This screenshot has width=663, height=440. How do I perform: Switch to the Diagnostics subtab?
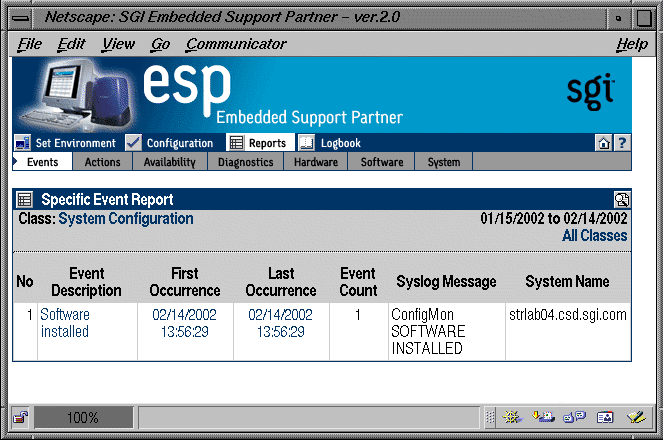coord(246,162)
